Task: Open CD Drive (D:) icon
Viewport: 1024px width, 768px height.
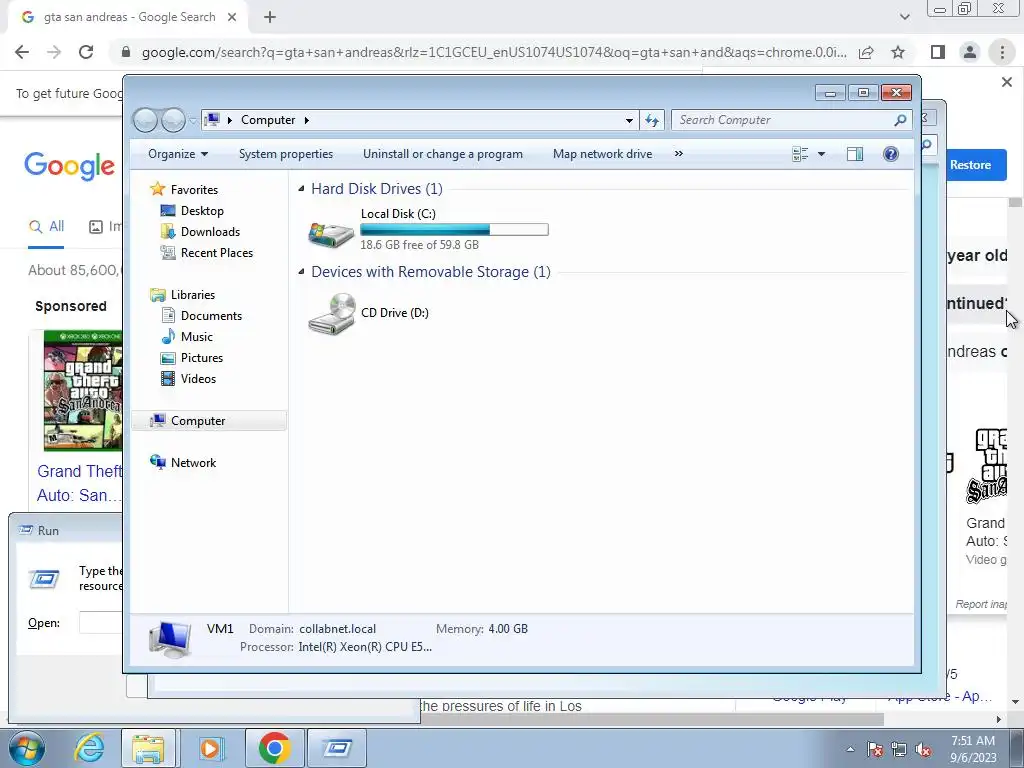Action: point(332,314)
